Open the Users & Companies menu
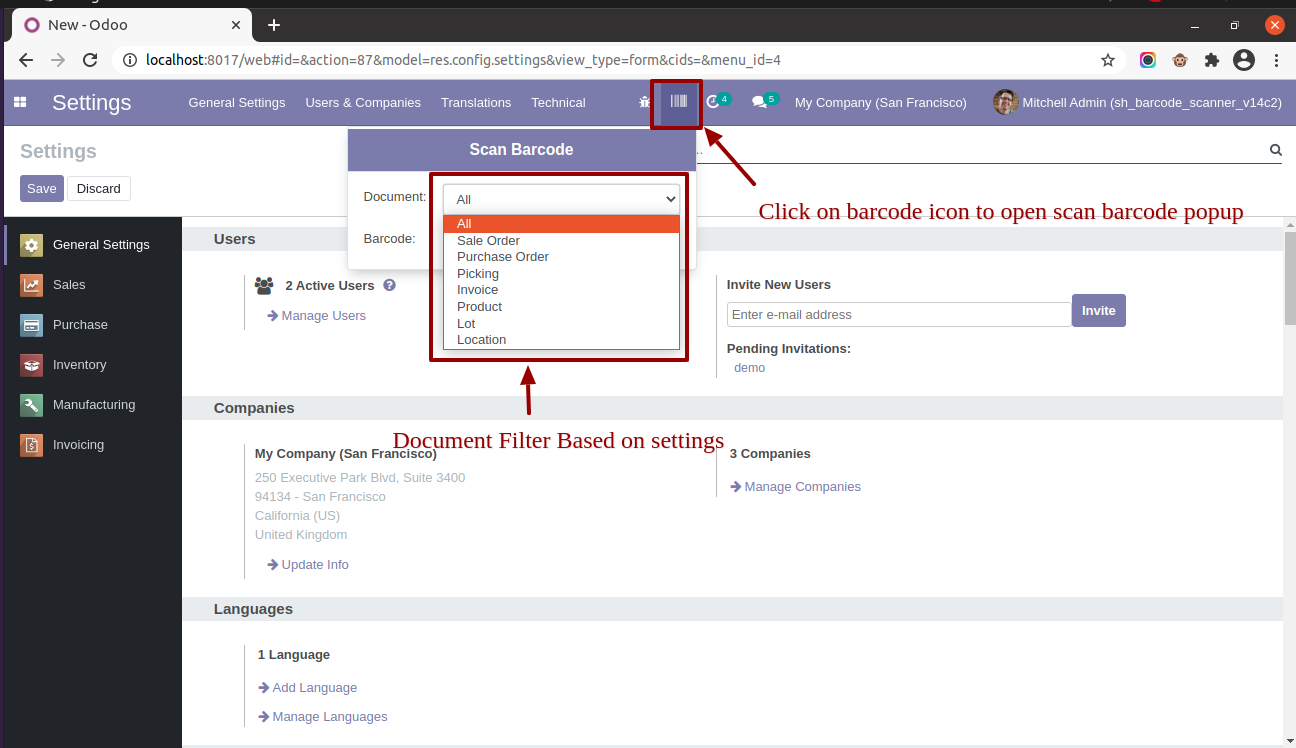The image size is (1296, 748). point(363,102)
